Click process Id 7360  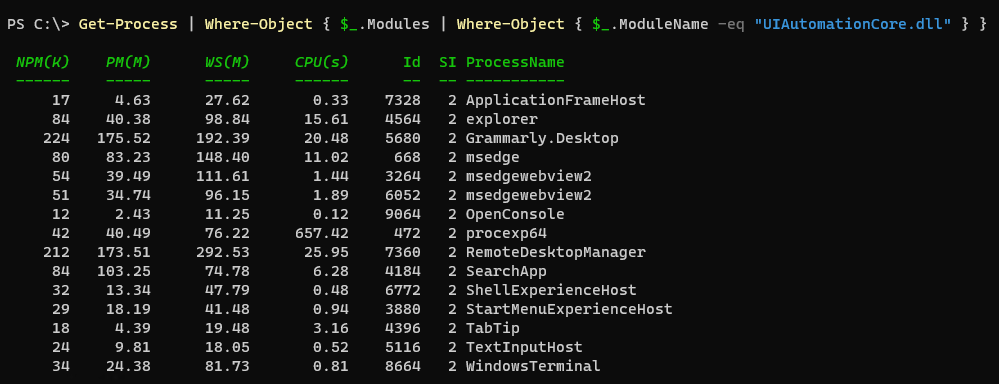coord(403,252)
